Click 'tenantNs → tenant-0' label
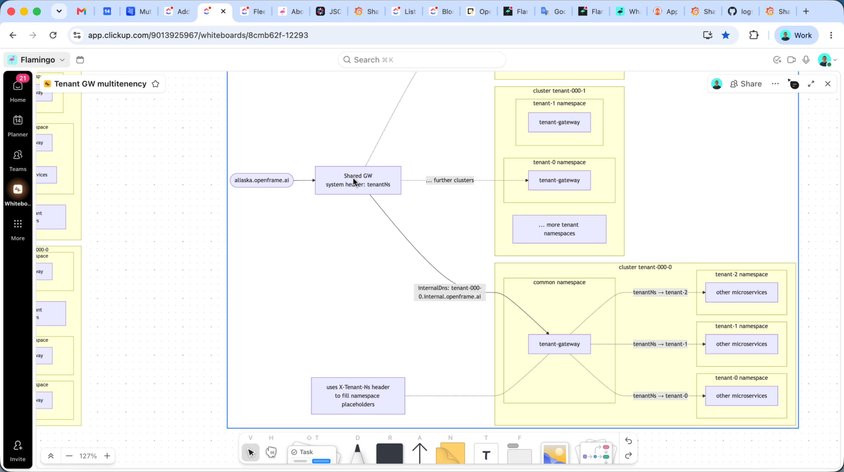This screenshot has height=472, width=844. click(660, 396)
